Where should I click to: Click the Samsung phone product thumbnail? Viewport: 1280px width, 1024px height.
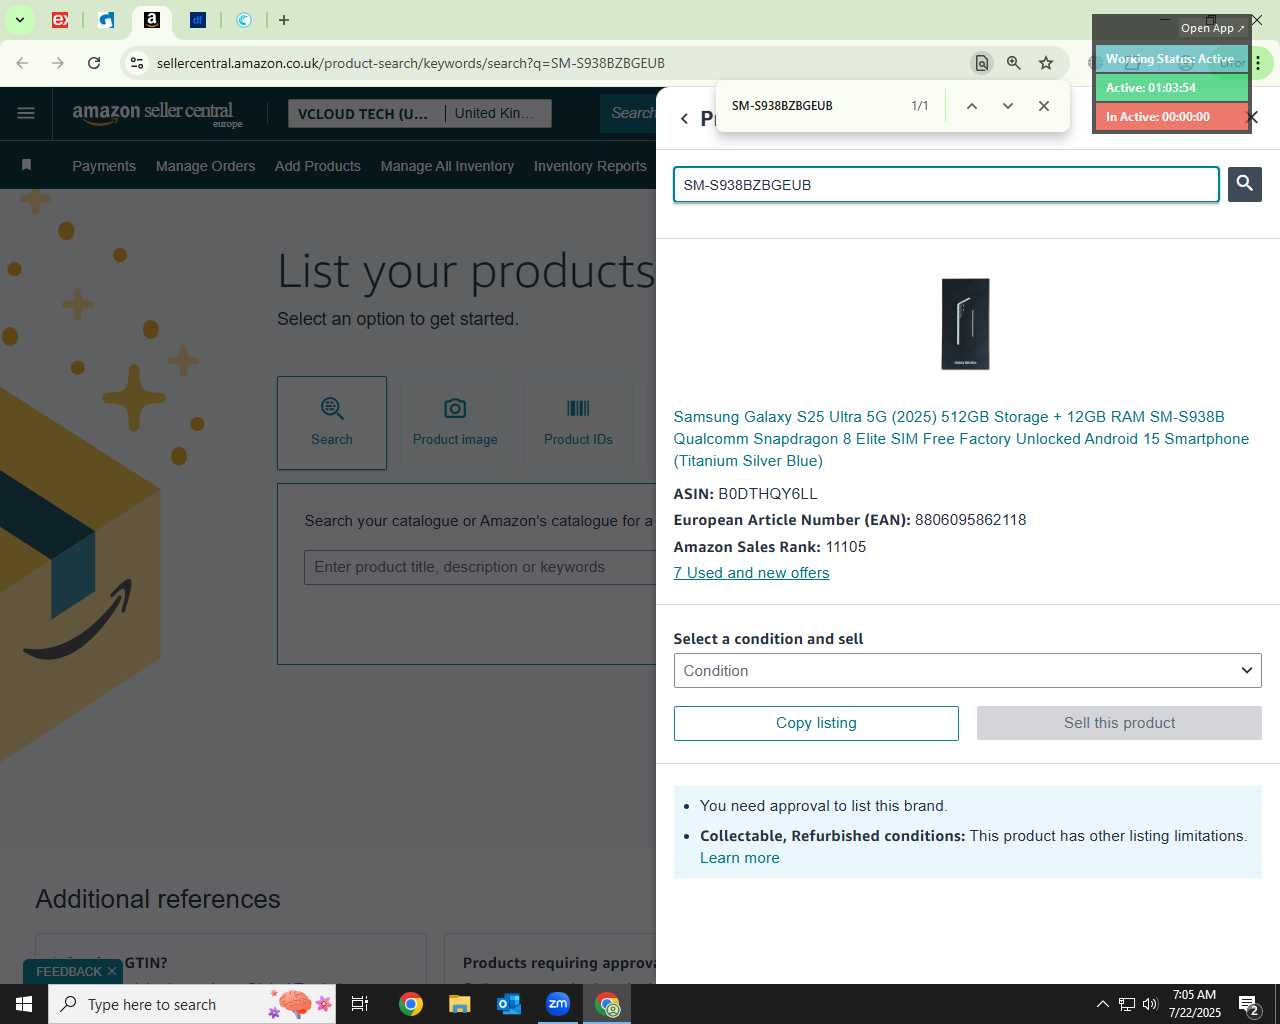[965, 324]
